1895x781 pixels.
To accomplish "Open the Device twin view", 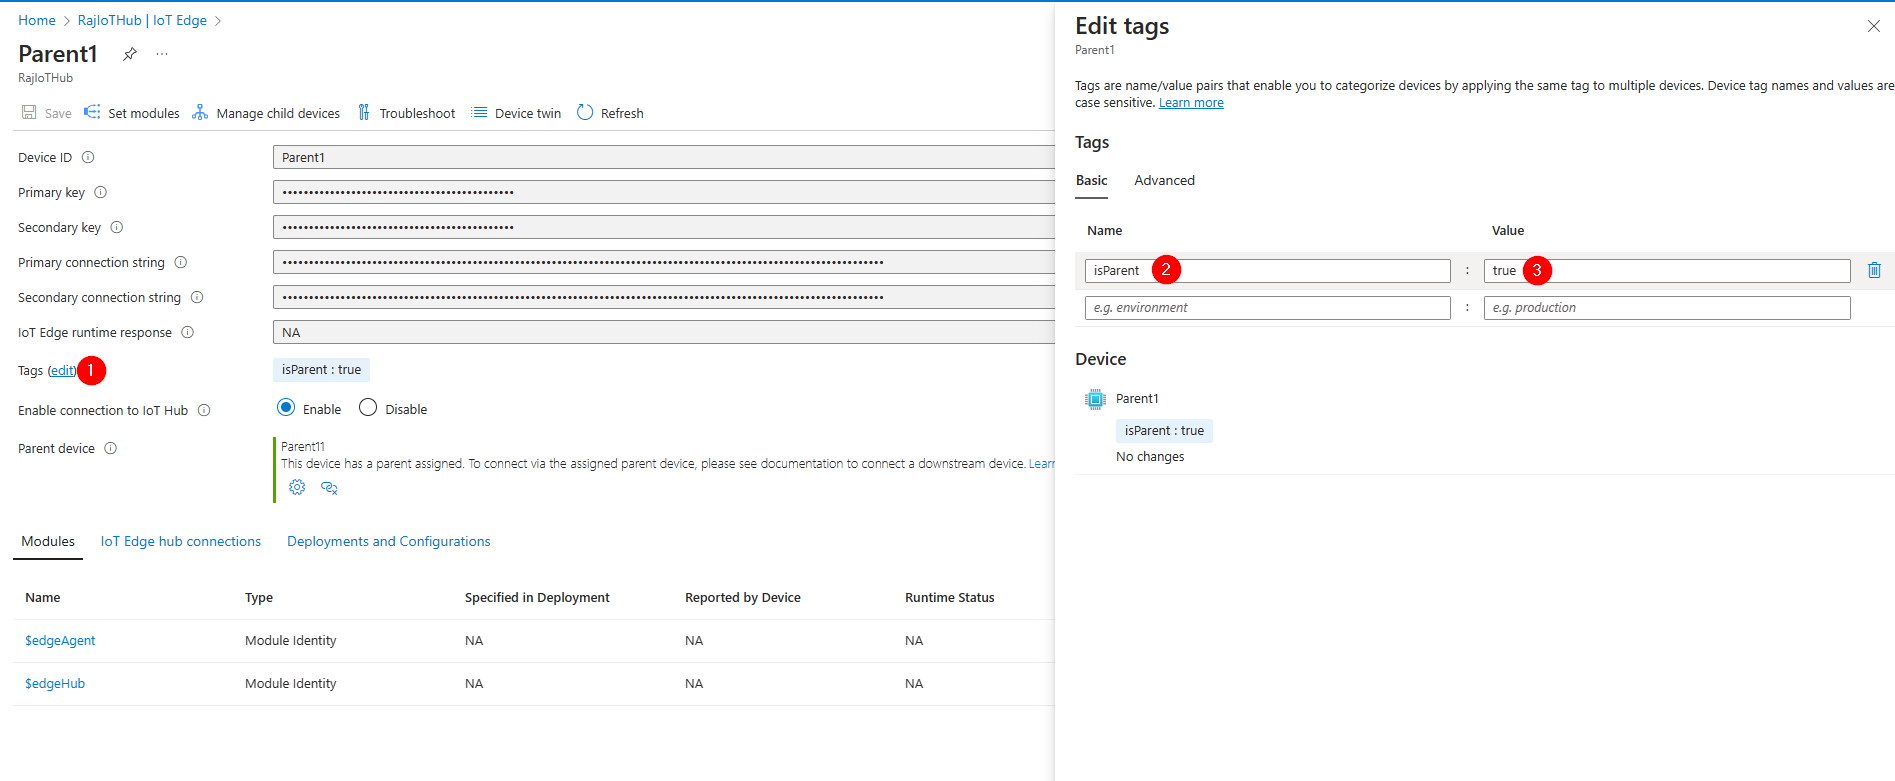I will pyautogui.click(x=516, y=113).
